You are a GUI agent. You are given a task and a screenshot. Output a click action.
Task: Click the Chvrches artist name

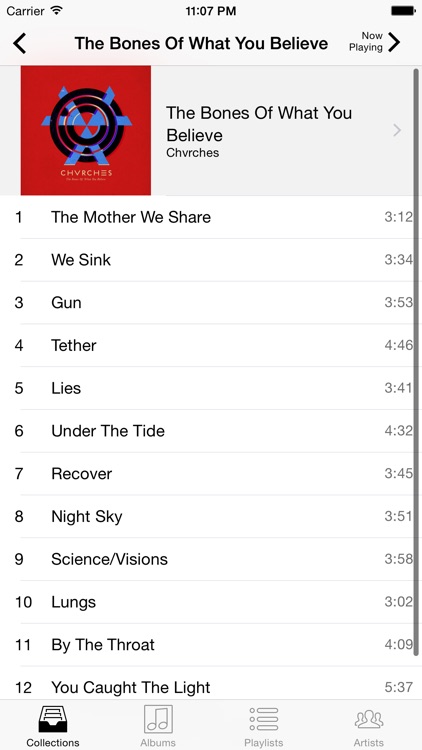pos(192,153)
